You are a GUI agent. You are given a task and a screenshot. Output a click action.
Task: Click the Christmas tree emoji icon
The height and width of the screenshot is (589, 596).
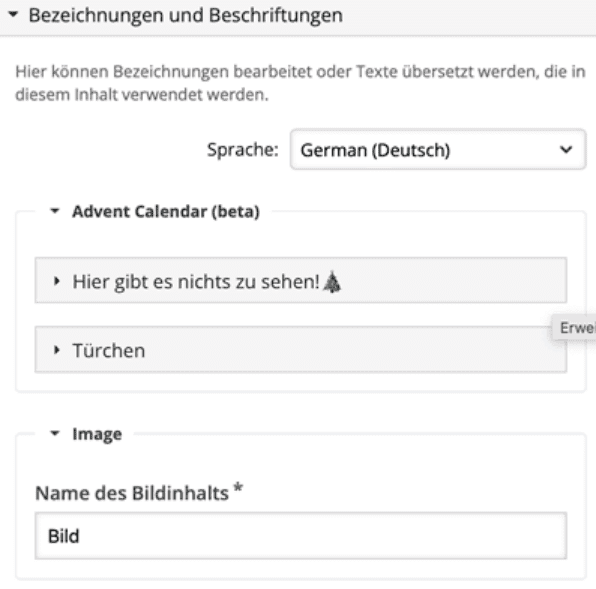(332, 282)
